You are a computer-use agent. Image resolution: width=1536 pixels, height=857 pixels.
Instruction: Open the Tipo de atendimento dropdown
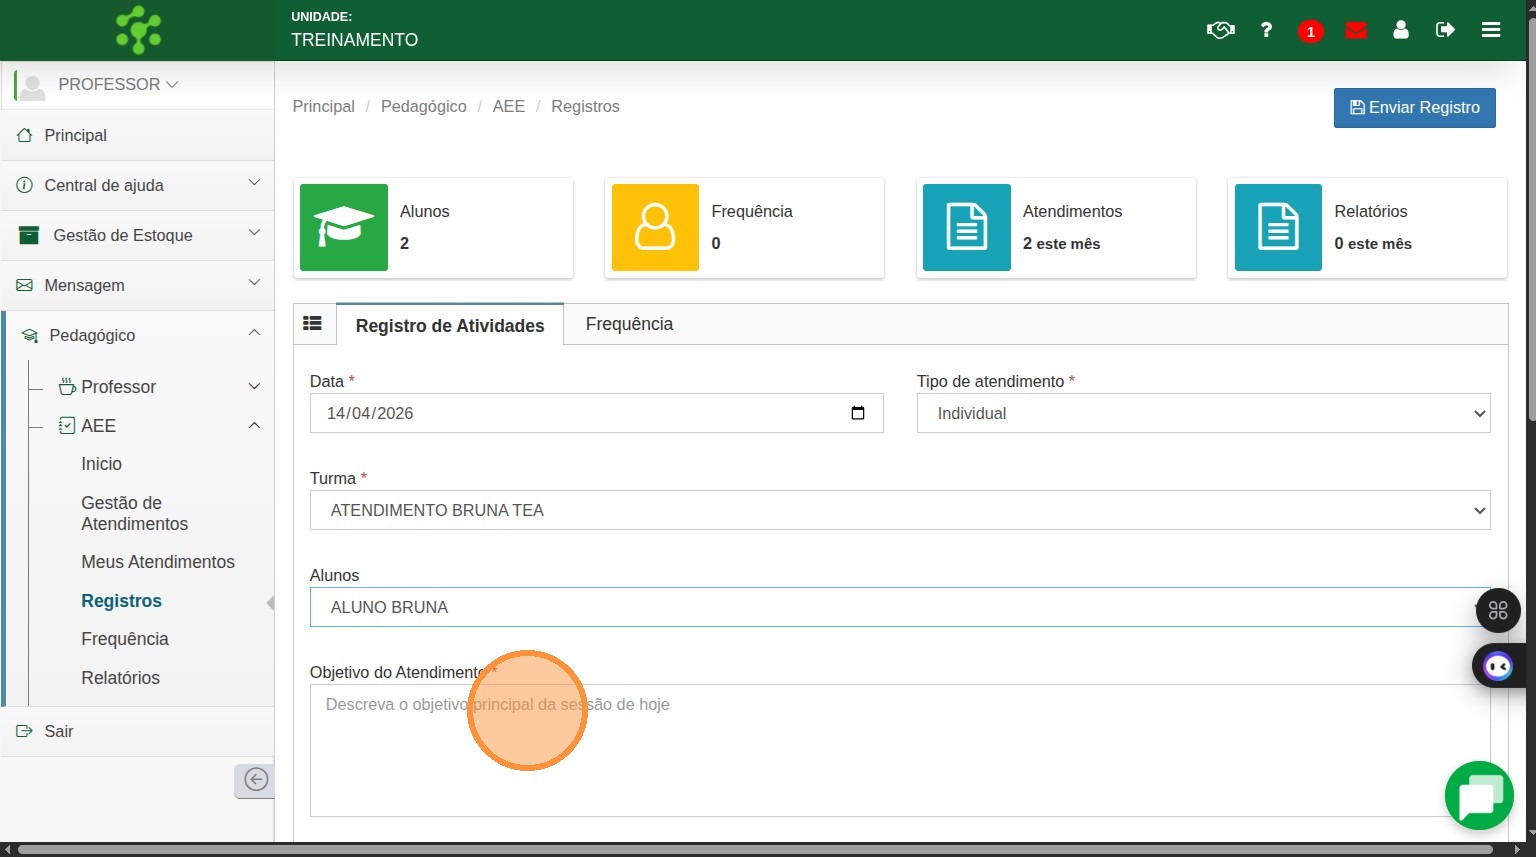[1202, 413]
